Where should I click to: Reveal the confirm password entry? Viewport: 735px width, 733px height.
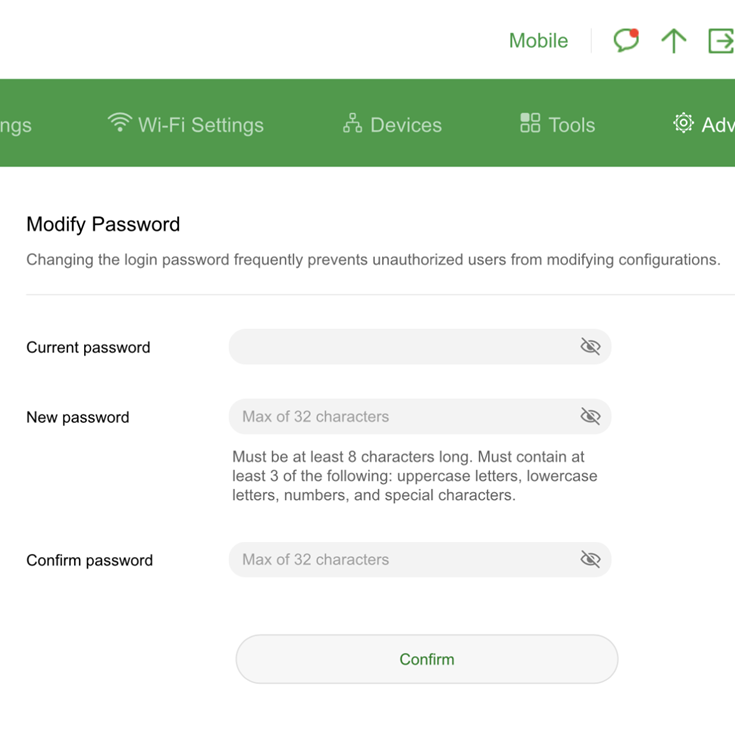590,559
